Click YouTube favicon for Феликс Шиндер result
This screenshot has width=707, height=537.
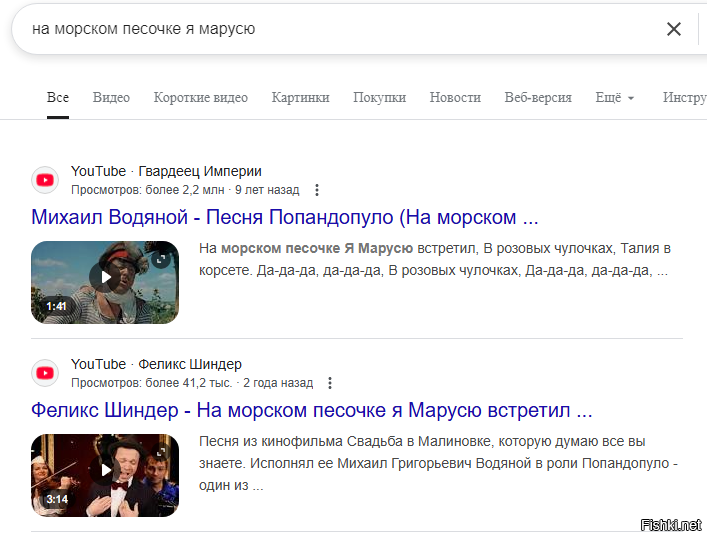pos(45,373)
